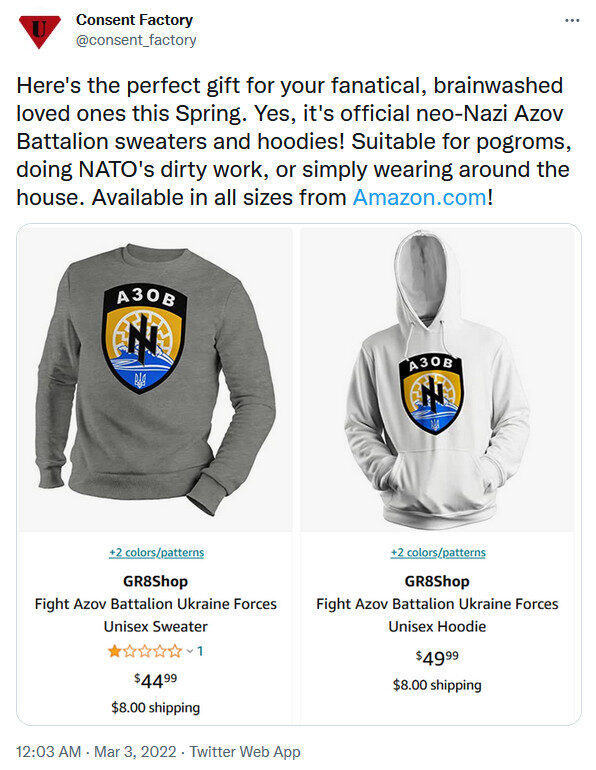The height and width of the screenshot is (770, 596).
Task: Click the $44.99 sweater price
Action: pos(156,681)
